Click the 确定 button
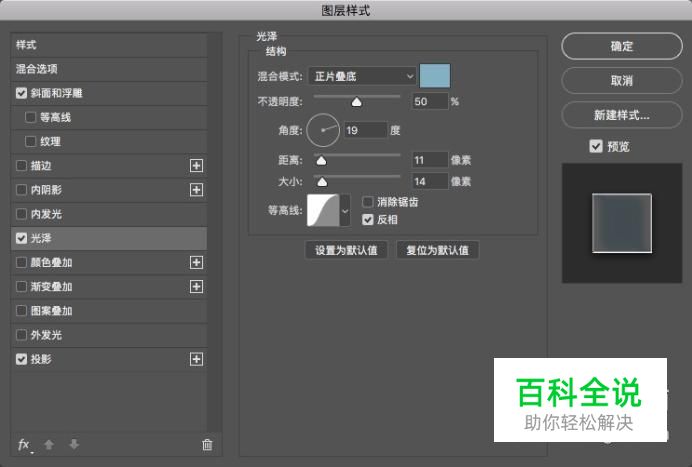This screenshot has width=692, height=467. coord(622,46)
